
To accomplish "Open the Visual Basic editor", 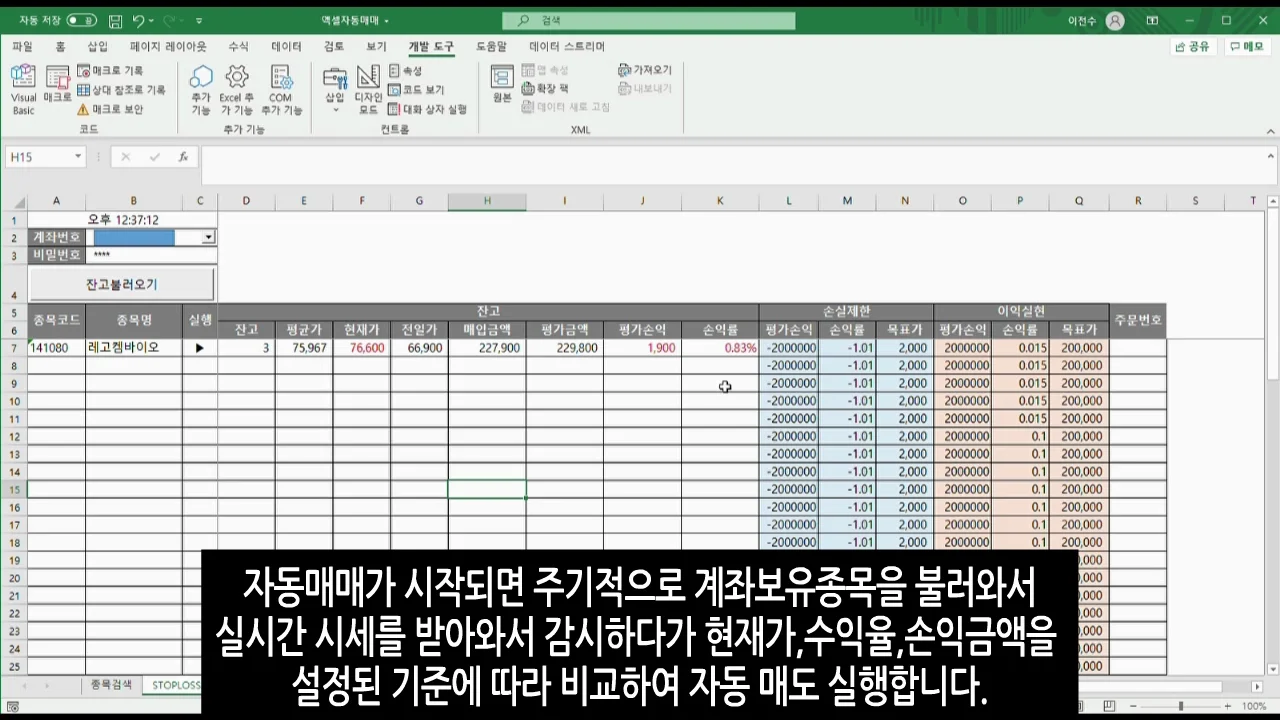I will coord(23,90).
